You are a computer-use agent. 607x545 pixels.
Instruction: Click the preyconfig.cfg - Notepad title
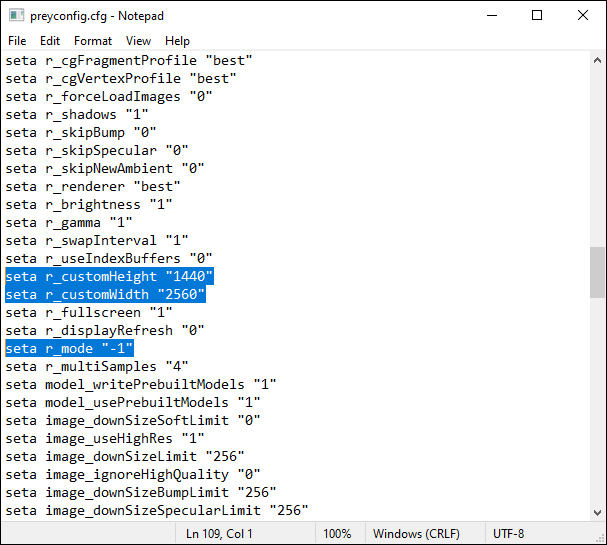[97, 16]
